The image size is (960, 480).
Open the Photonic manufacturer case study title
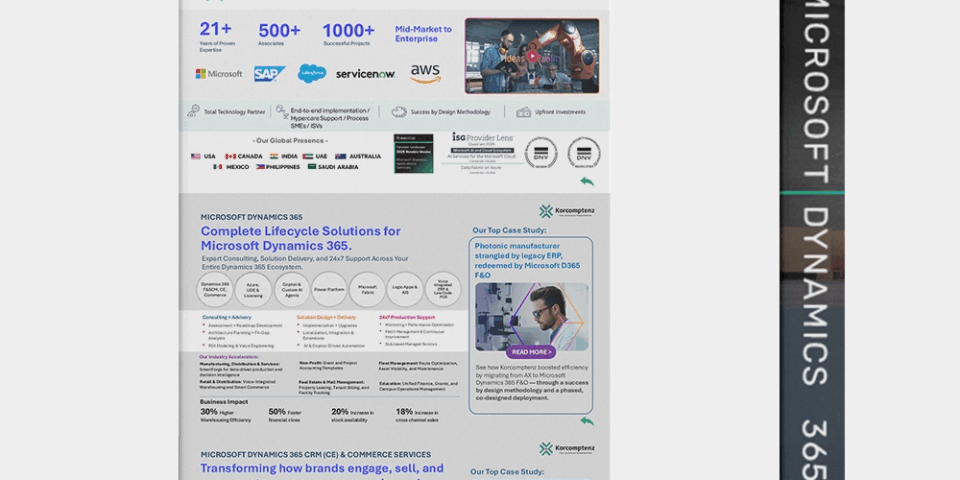click(527, 261)
